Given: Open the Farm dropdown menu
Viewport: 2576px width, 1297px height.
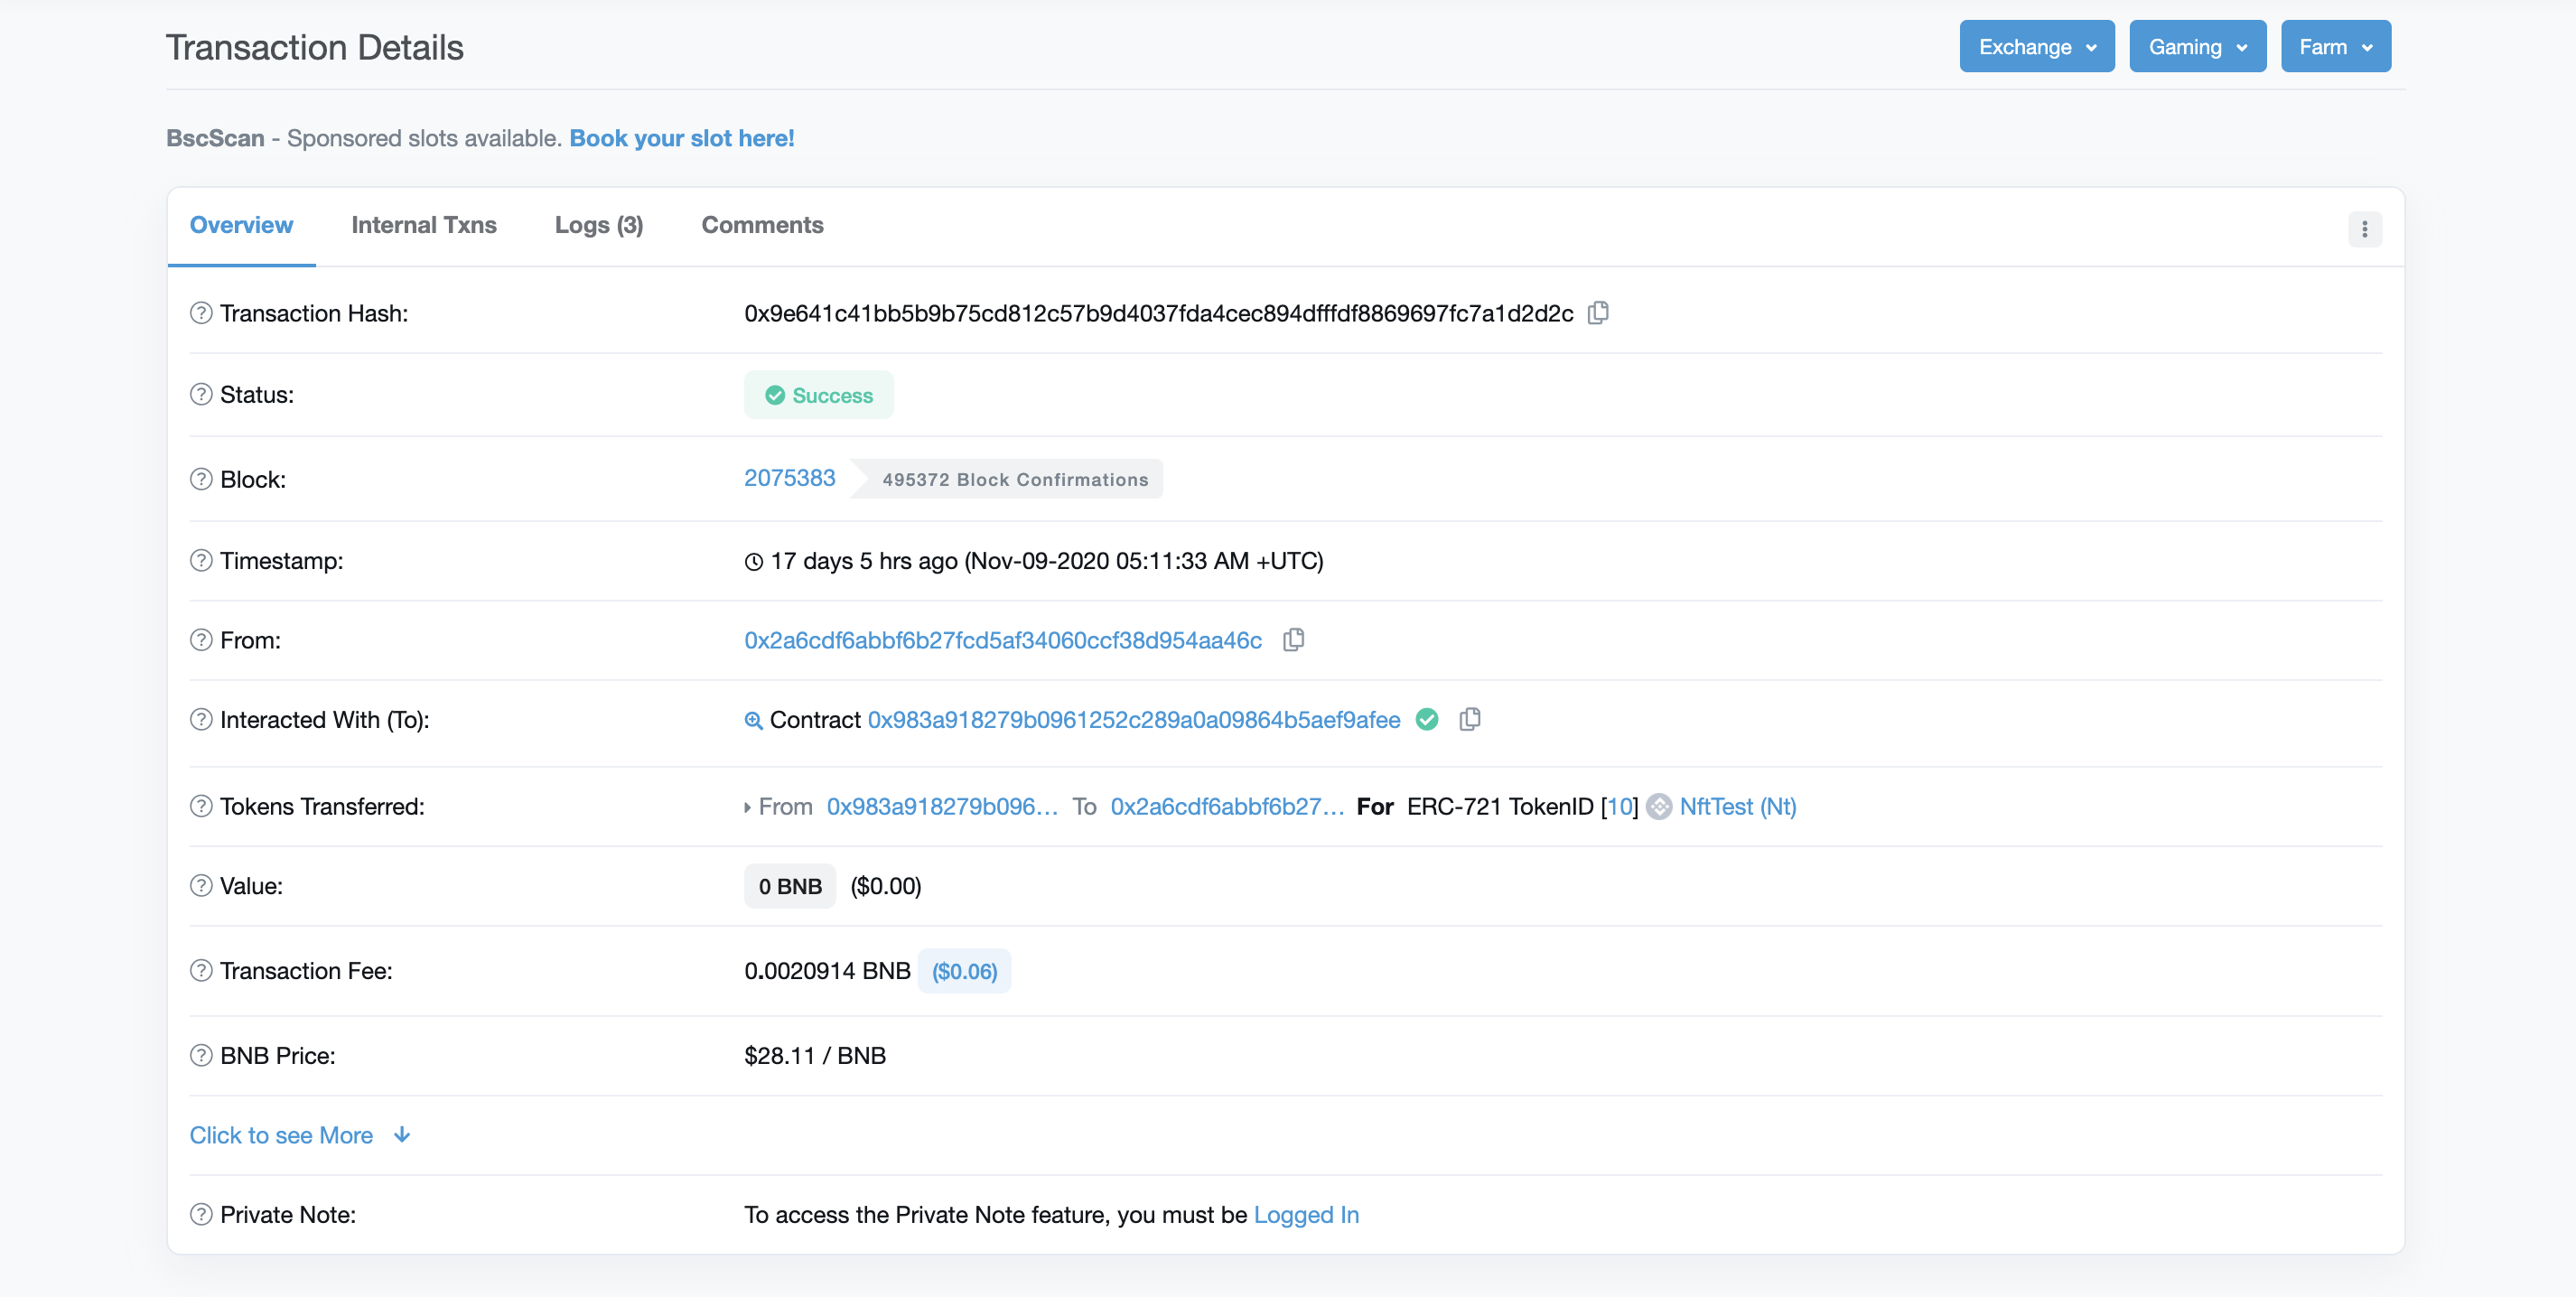Looking at the screenshot, I should pyautogui.click(x=2335, y=47).
